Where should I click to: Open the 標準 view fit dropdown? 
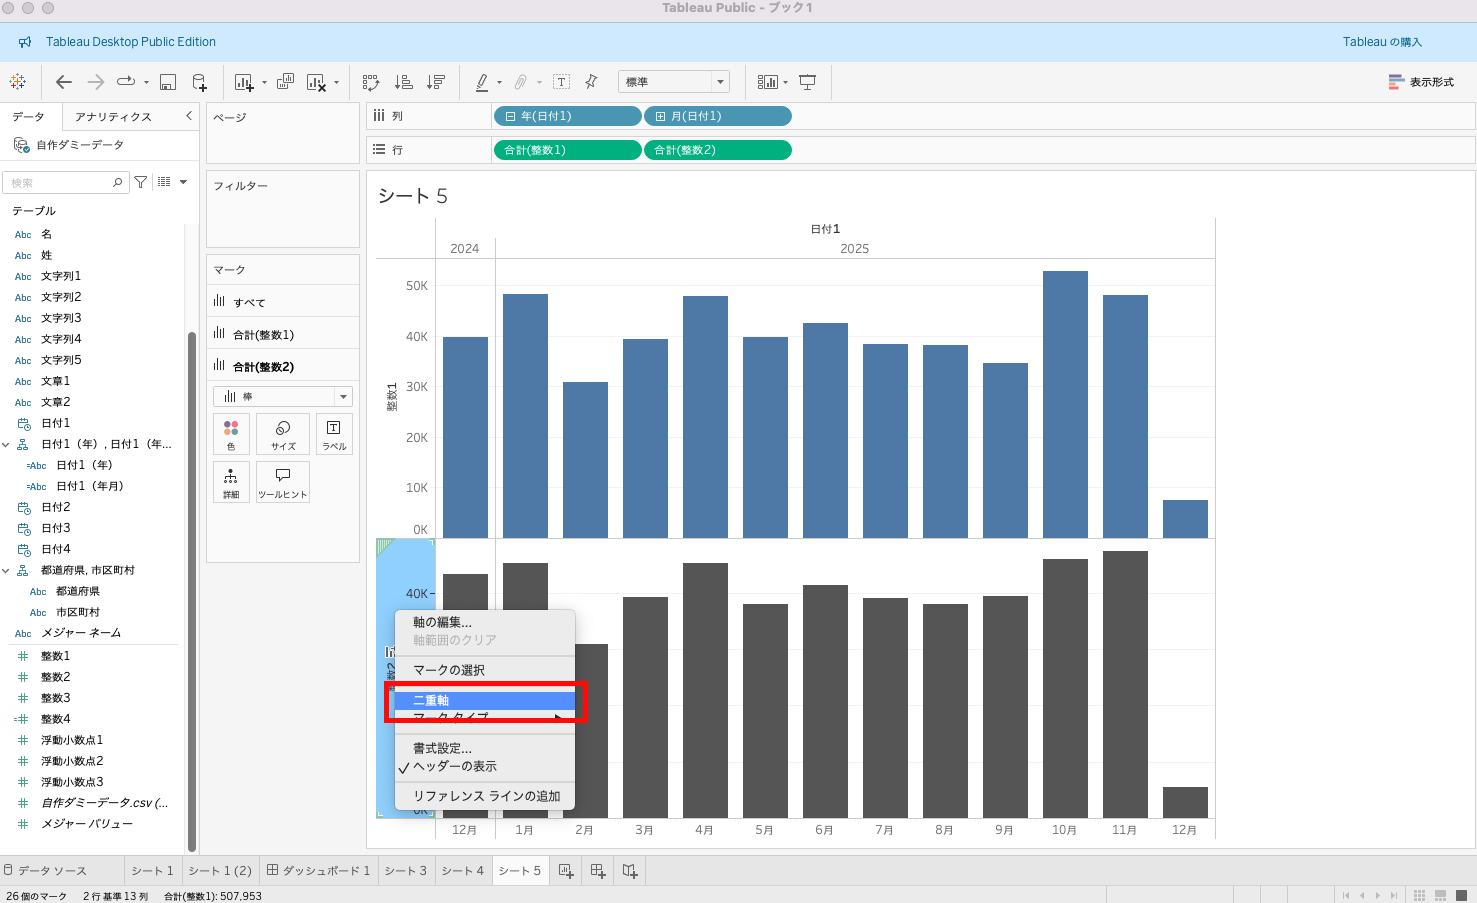click(673, 82)
